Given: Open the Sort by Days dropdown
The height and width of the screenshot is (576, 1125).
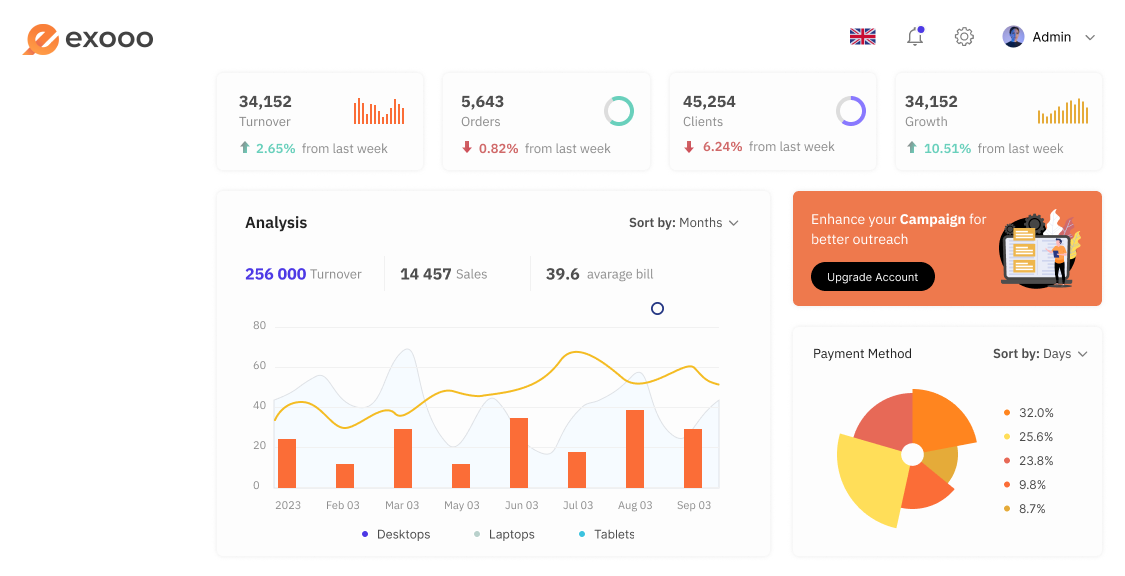Looking at the screenshot, I should tap(1040, 354).
